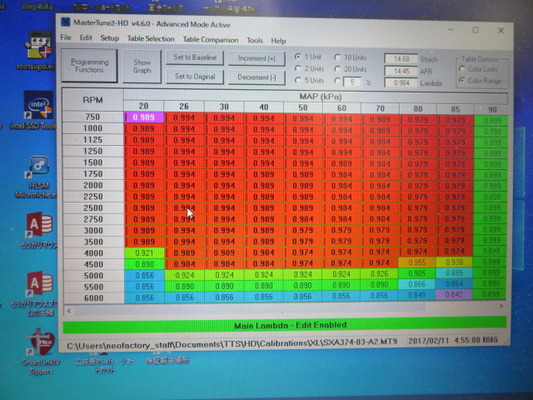Open the SmartUnity Zipper desktop icon

point(40,352)
